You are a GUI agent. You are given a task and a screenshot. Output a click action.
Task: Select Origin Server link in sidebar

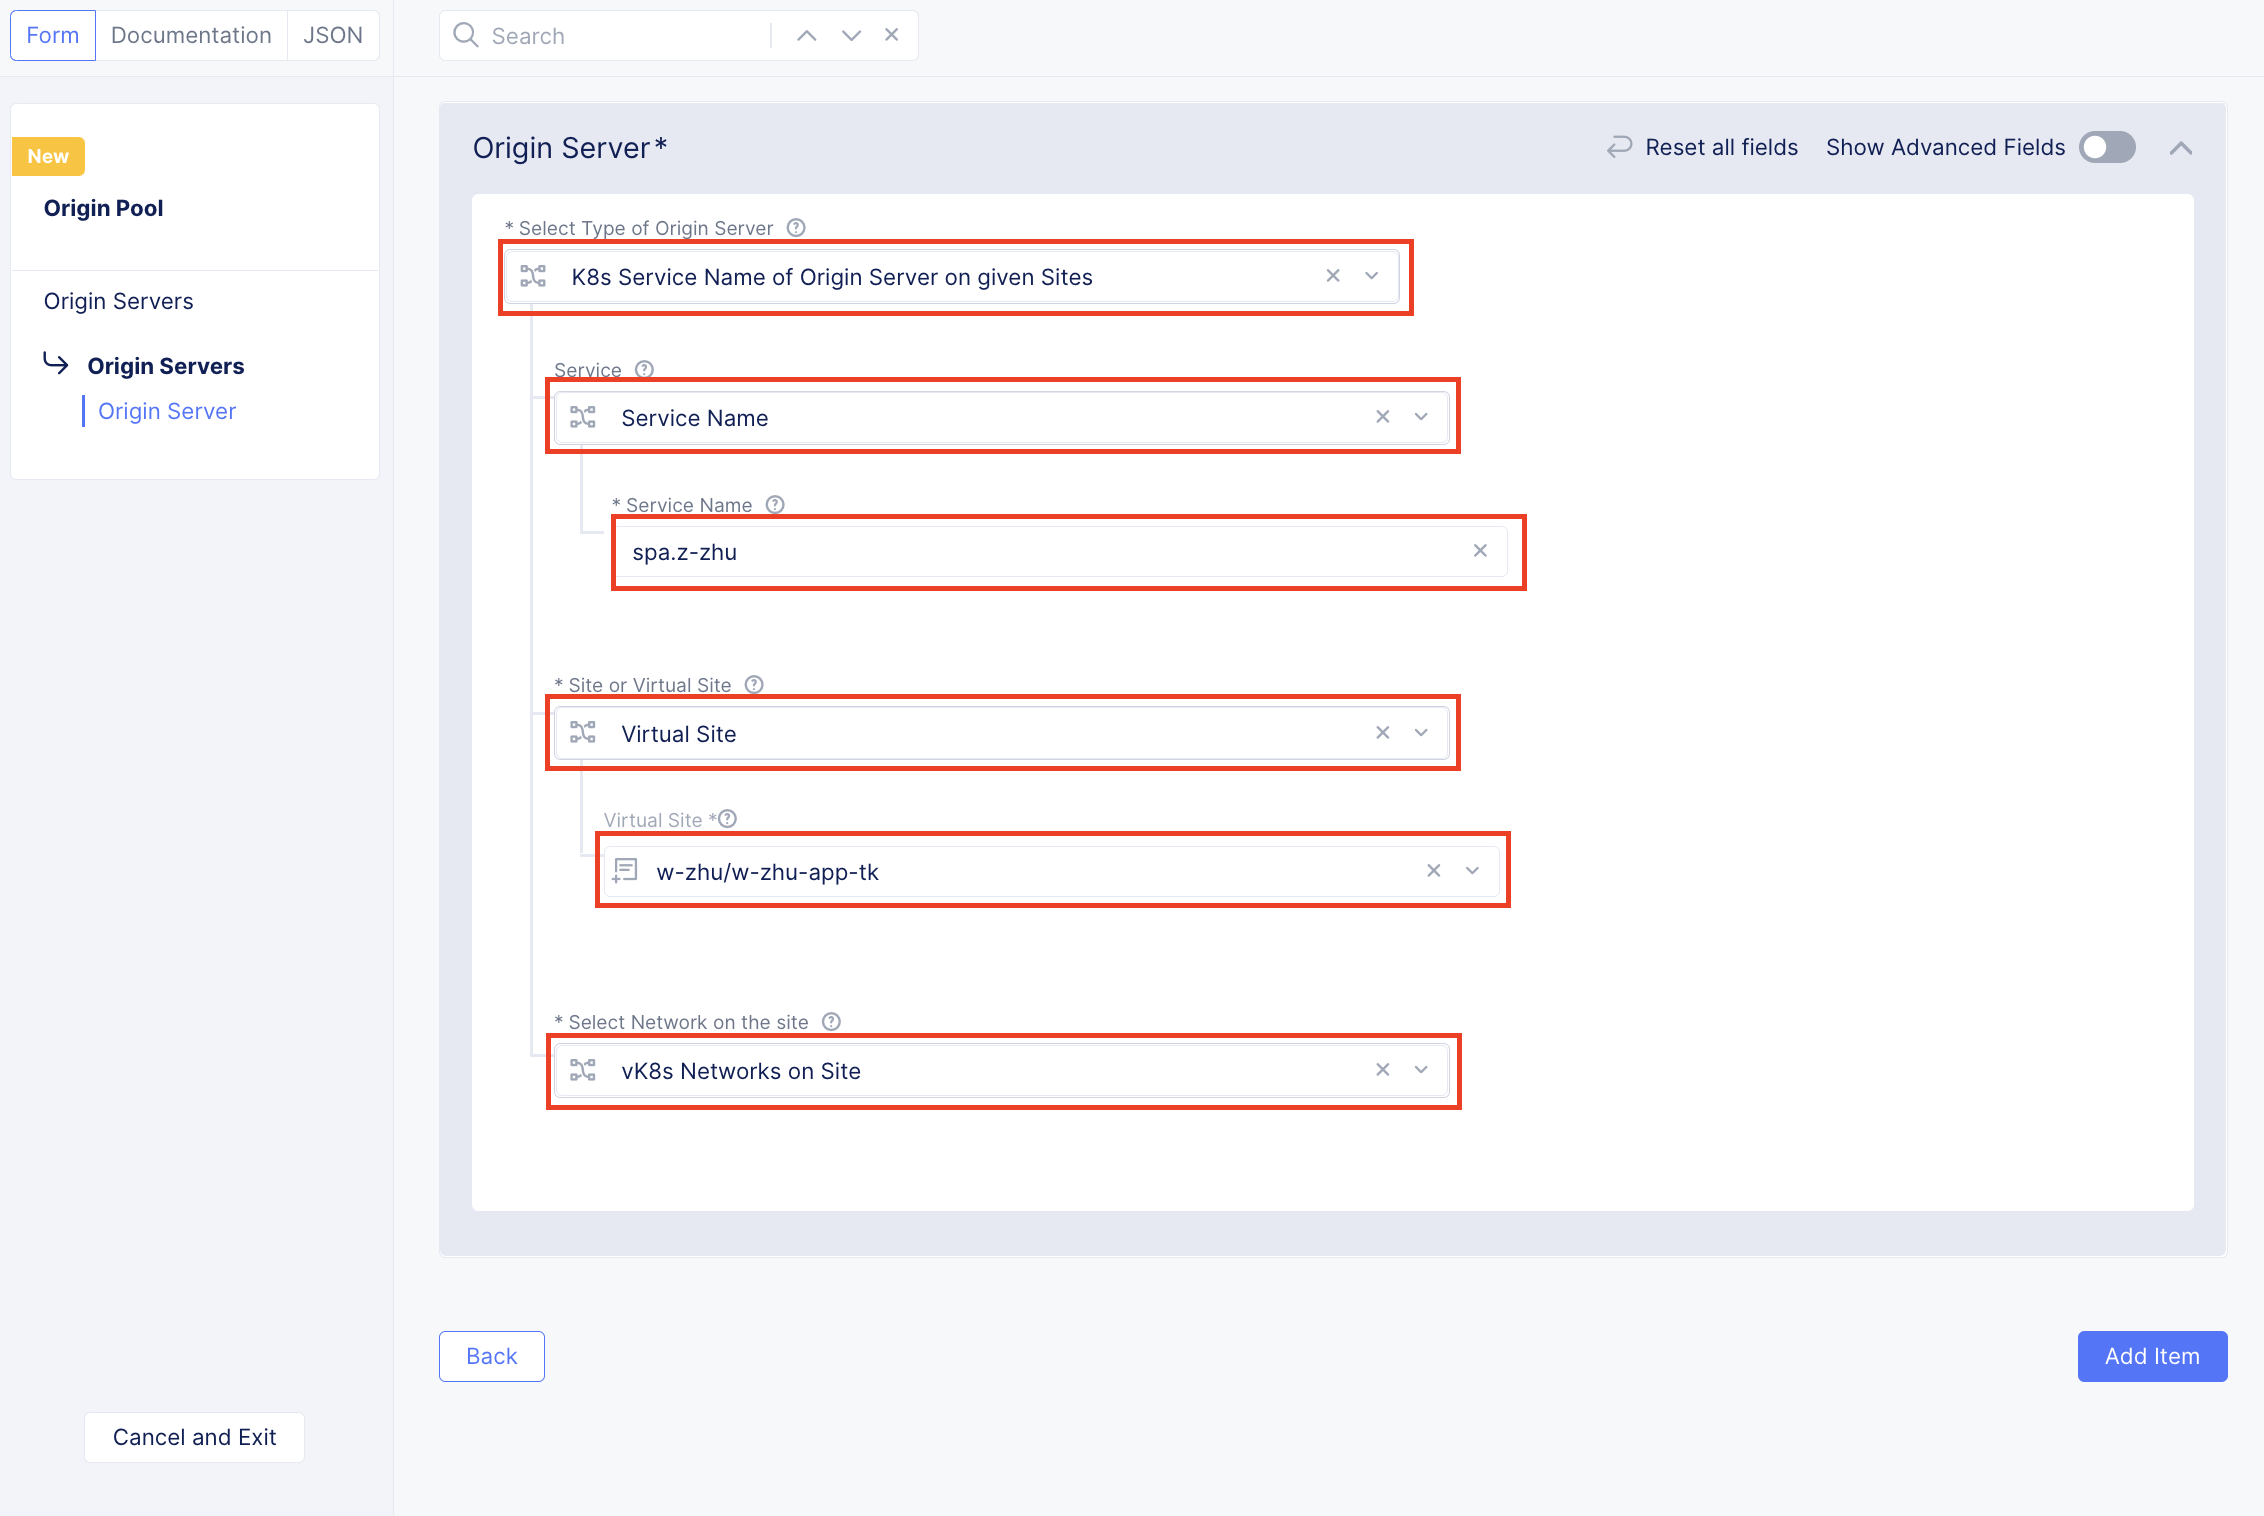(x=167, y=411)
